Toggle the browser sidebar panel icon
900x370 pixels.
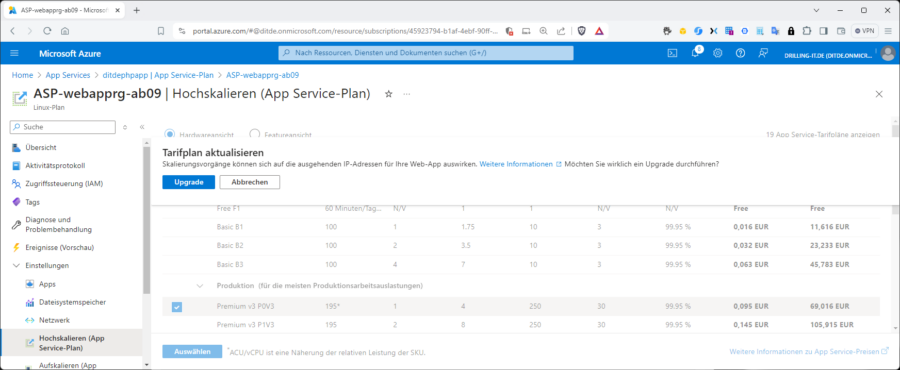(824, 31)
